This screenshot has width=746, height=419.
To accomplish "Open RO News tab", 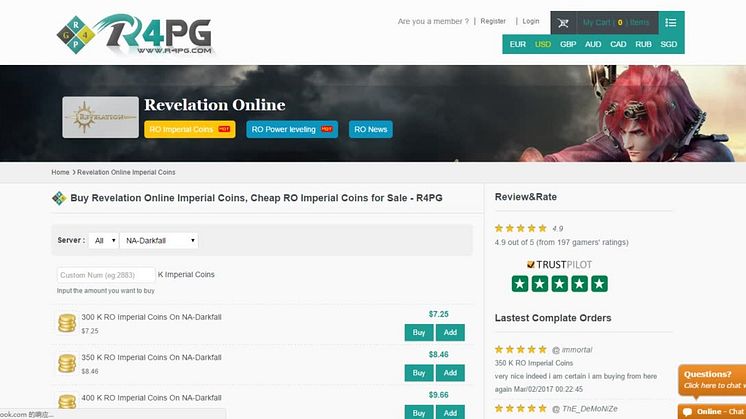I will click(x=371, y=129).
